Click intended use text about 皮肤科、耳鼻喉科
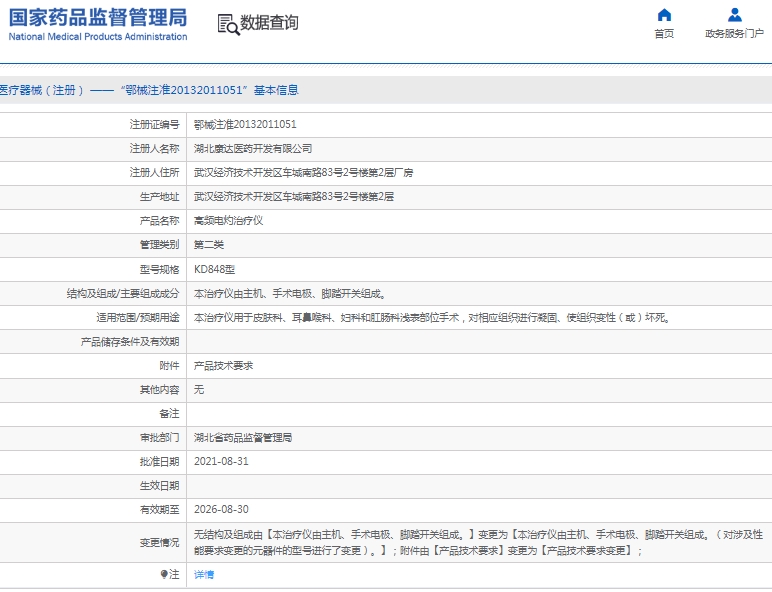The width and height of the screenshot is (772, 592). pos(433,318)
